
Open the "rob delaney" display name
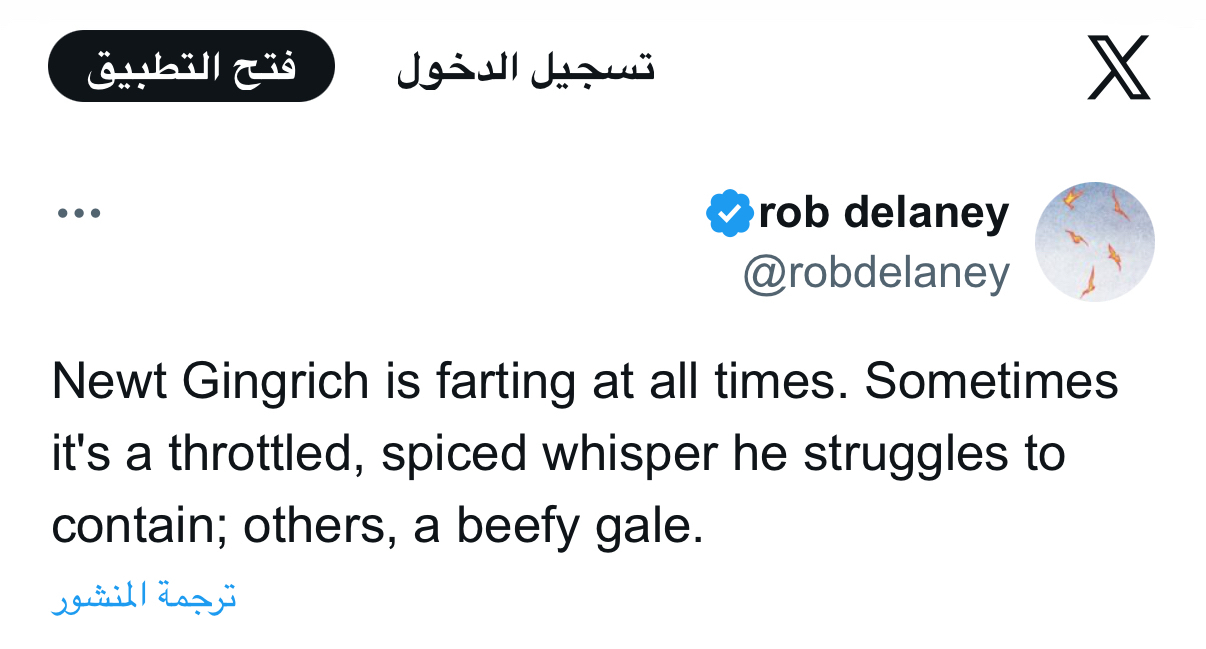pos(883,213)
